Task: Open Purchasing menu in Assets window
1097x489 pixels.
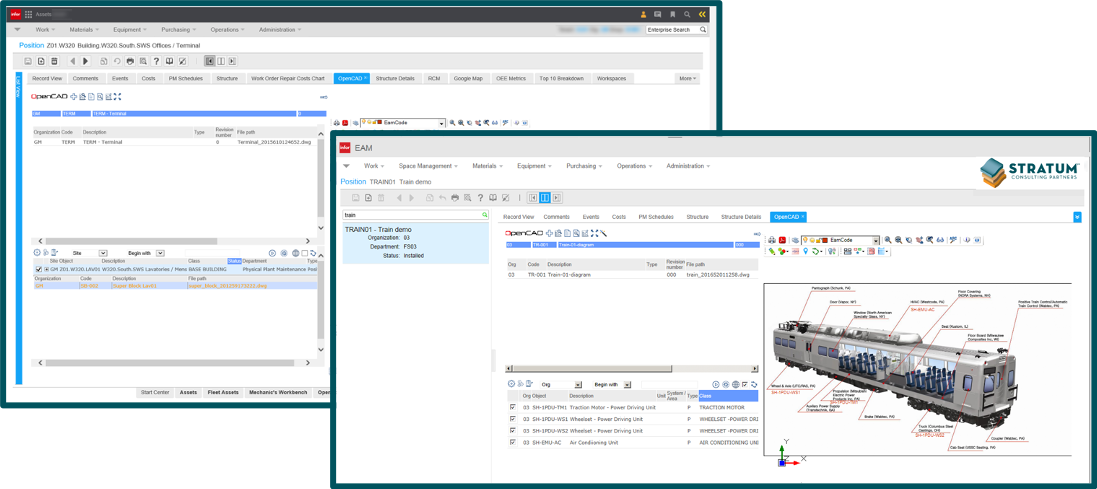Action: [x=178, y=30]
